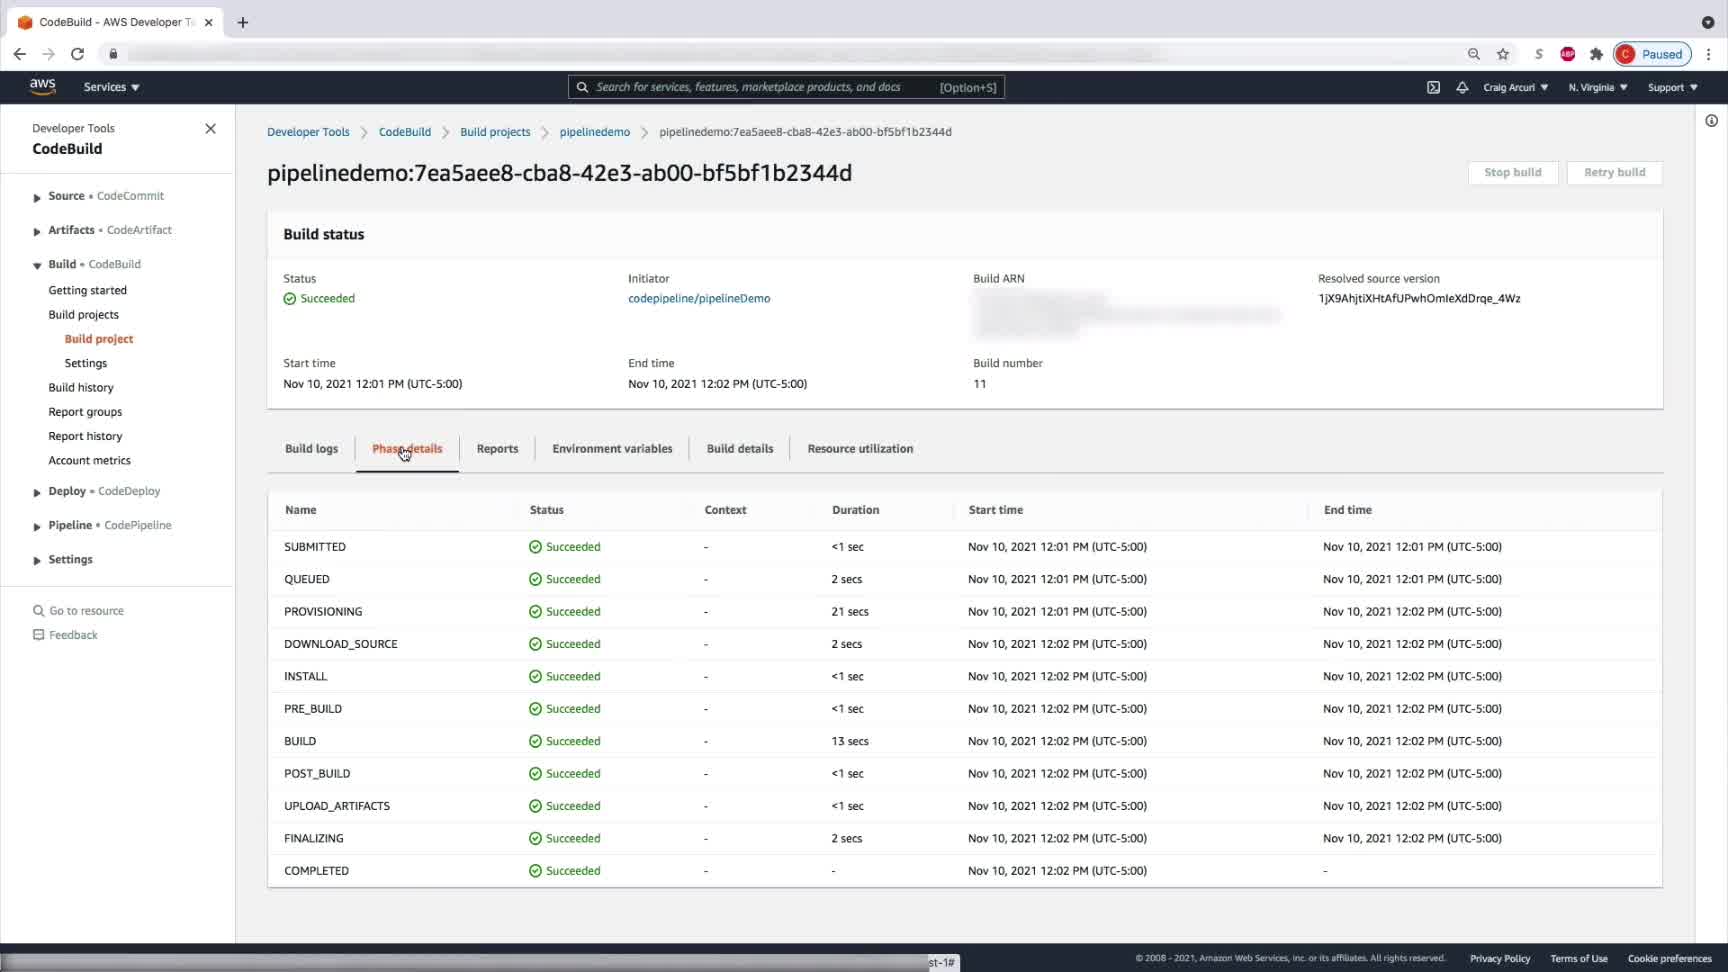
Task: Open a new browser tab with plus icon
Action: (x=243, y=22)
